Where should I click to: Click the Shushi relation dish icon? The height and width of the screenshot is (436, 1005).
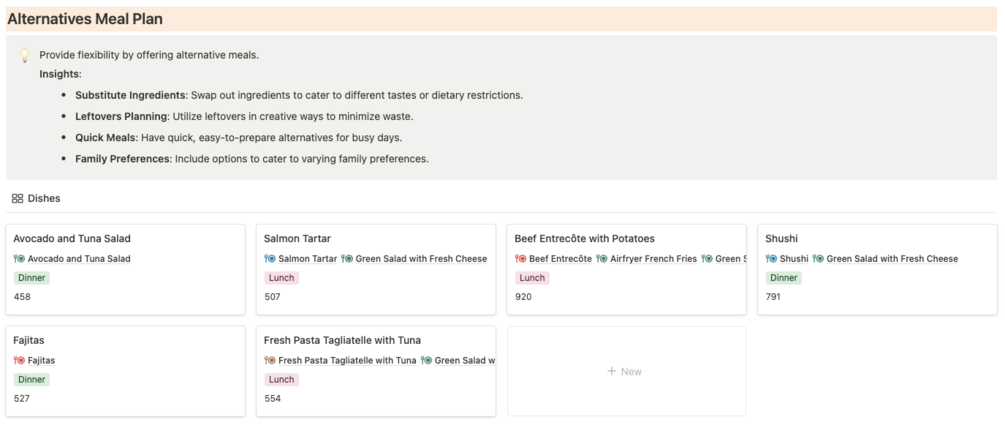click(772, 259)
